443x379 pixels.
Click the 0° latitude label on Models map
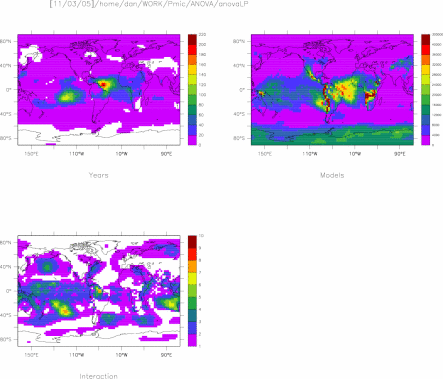pos(242,90)
